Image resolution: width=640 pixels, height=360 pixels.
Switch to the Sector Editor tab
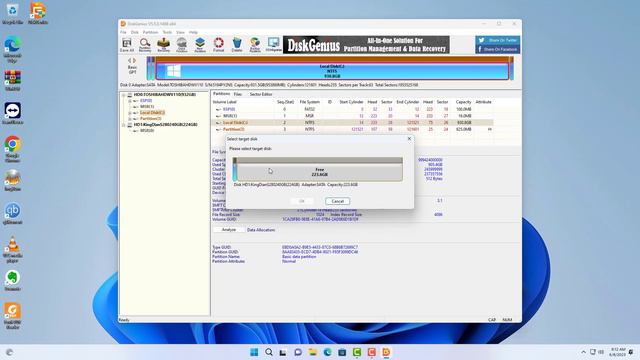(261, 94)
